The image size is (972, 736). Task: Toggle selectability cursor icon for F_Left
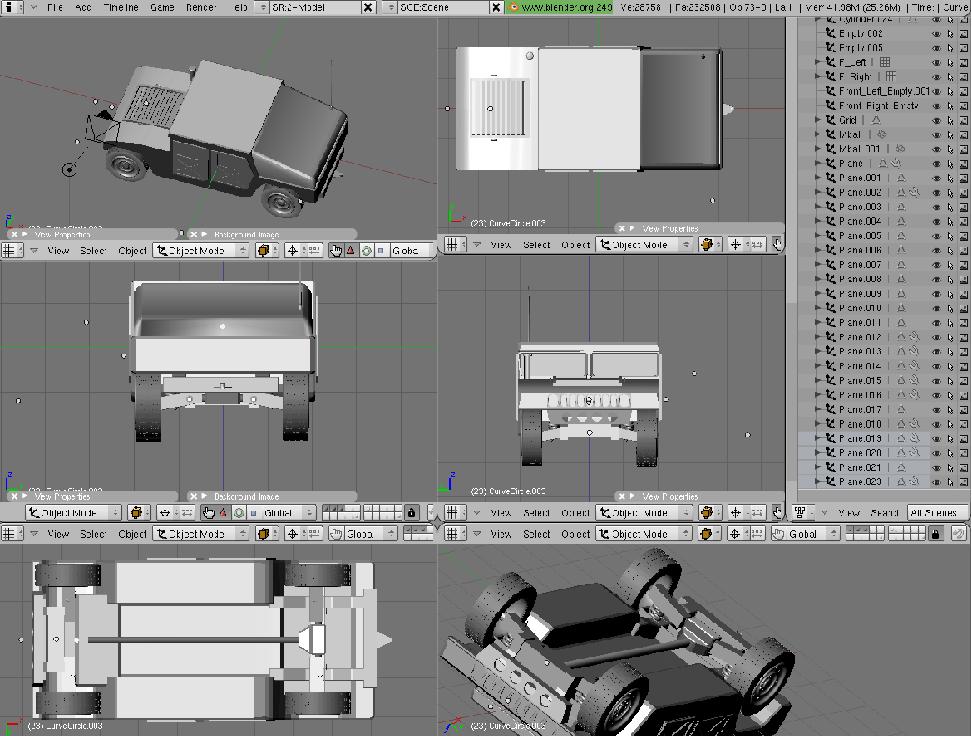pos(950,63)
